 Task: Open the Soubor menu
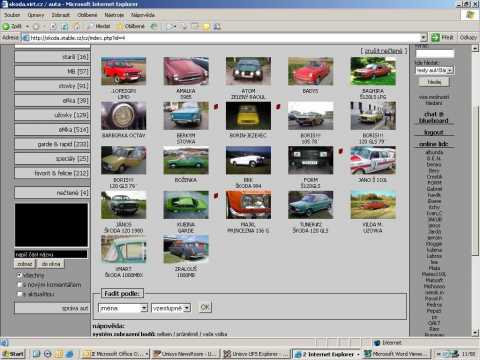[12, 15]
